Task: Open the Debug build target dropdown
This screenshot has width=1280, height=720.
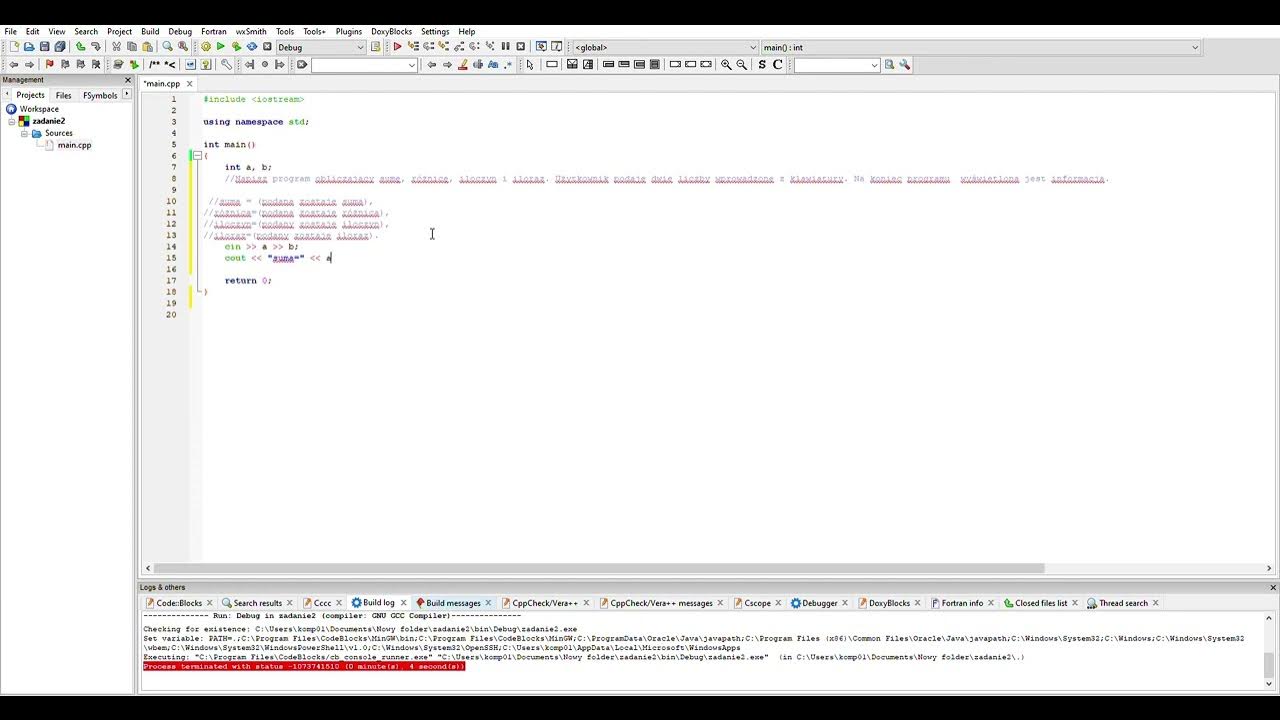Action: tap(361, 47)
